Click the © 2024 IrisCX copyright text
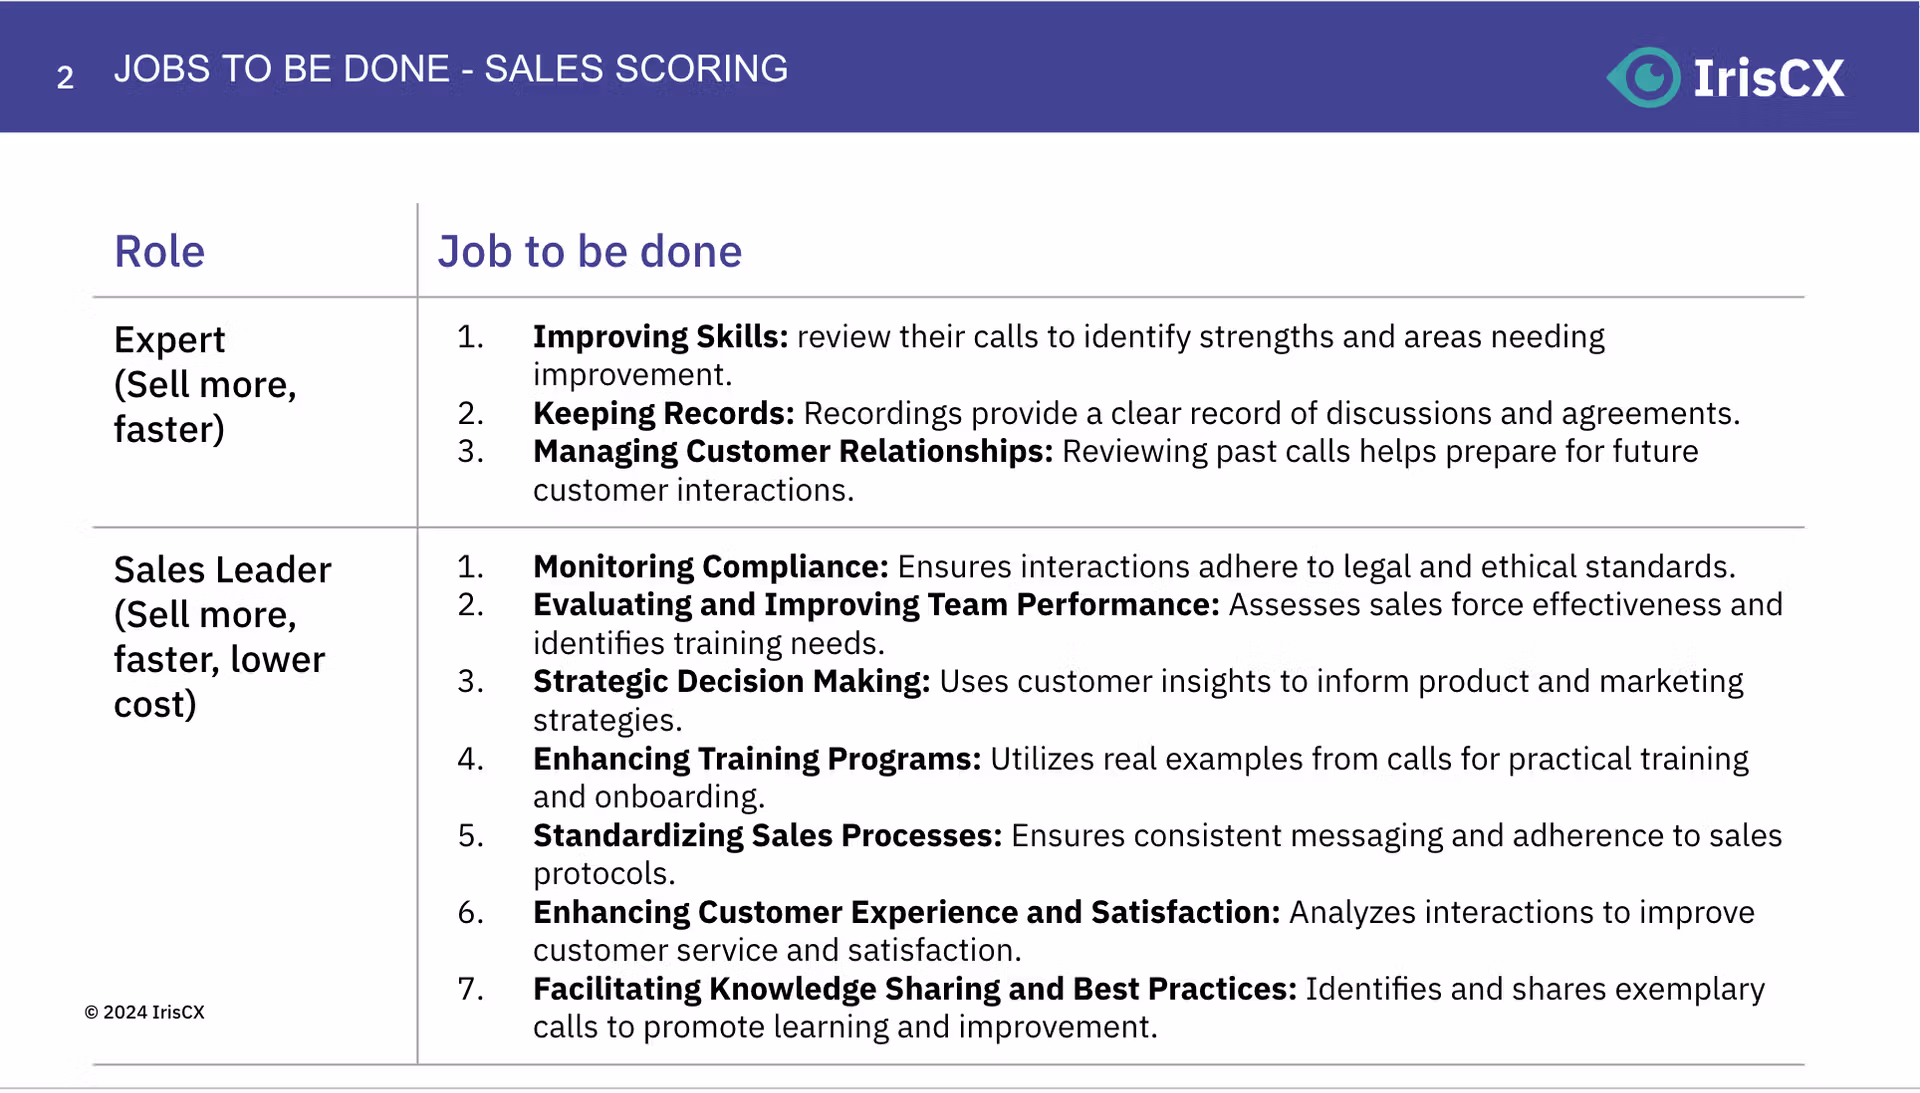 click(x=144, y=1012)
